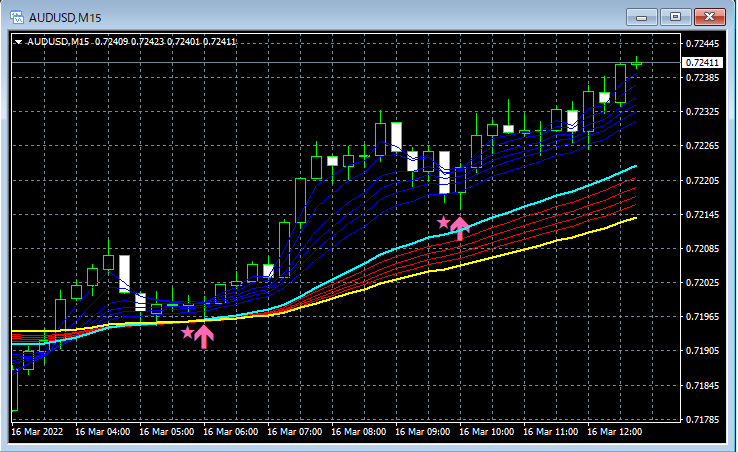Click price scale value 0.72145
The height and width of the screenshot is (452, 738).
pyautogui.click(x=702, y=215)
